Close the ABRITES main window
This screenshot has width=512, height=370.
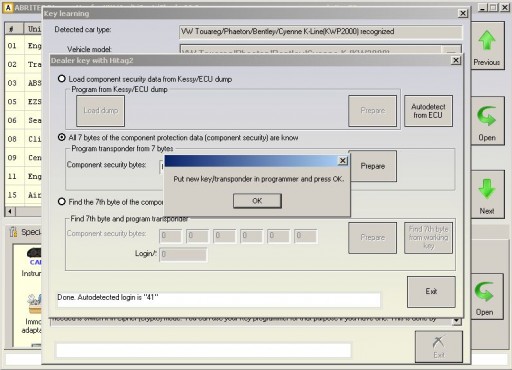pyautogui.click(x=505, y=8)
